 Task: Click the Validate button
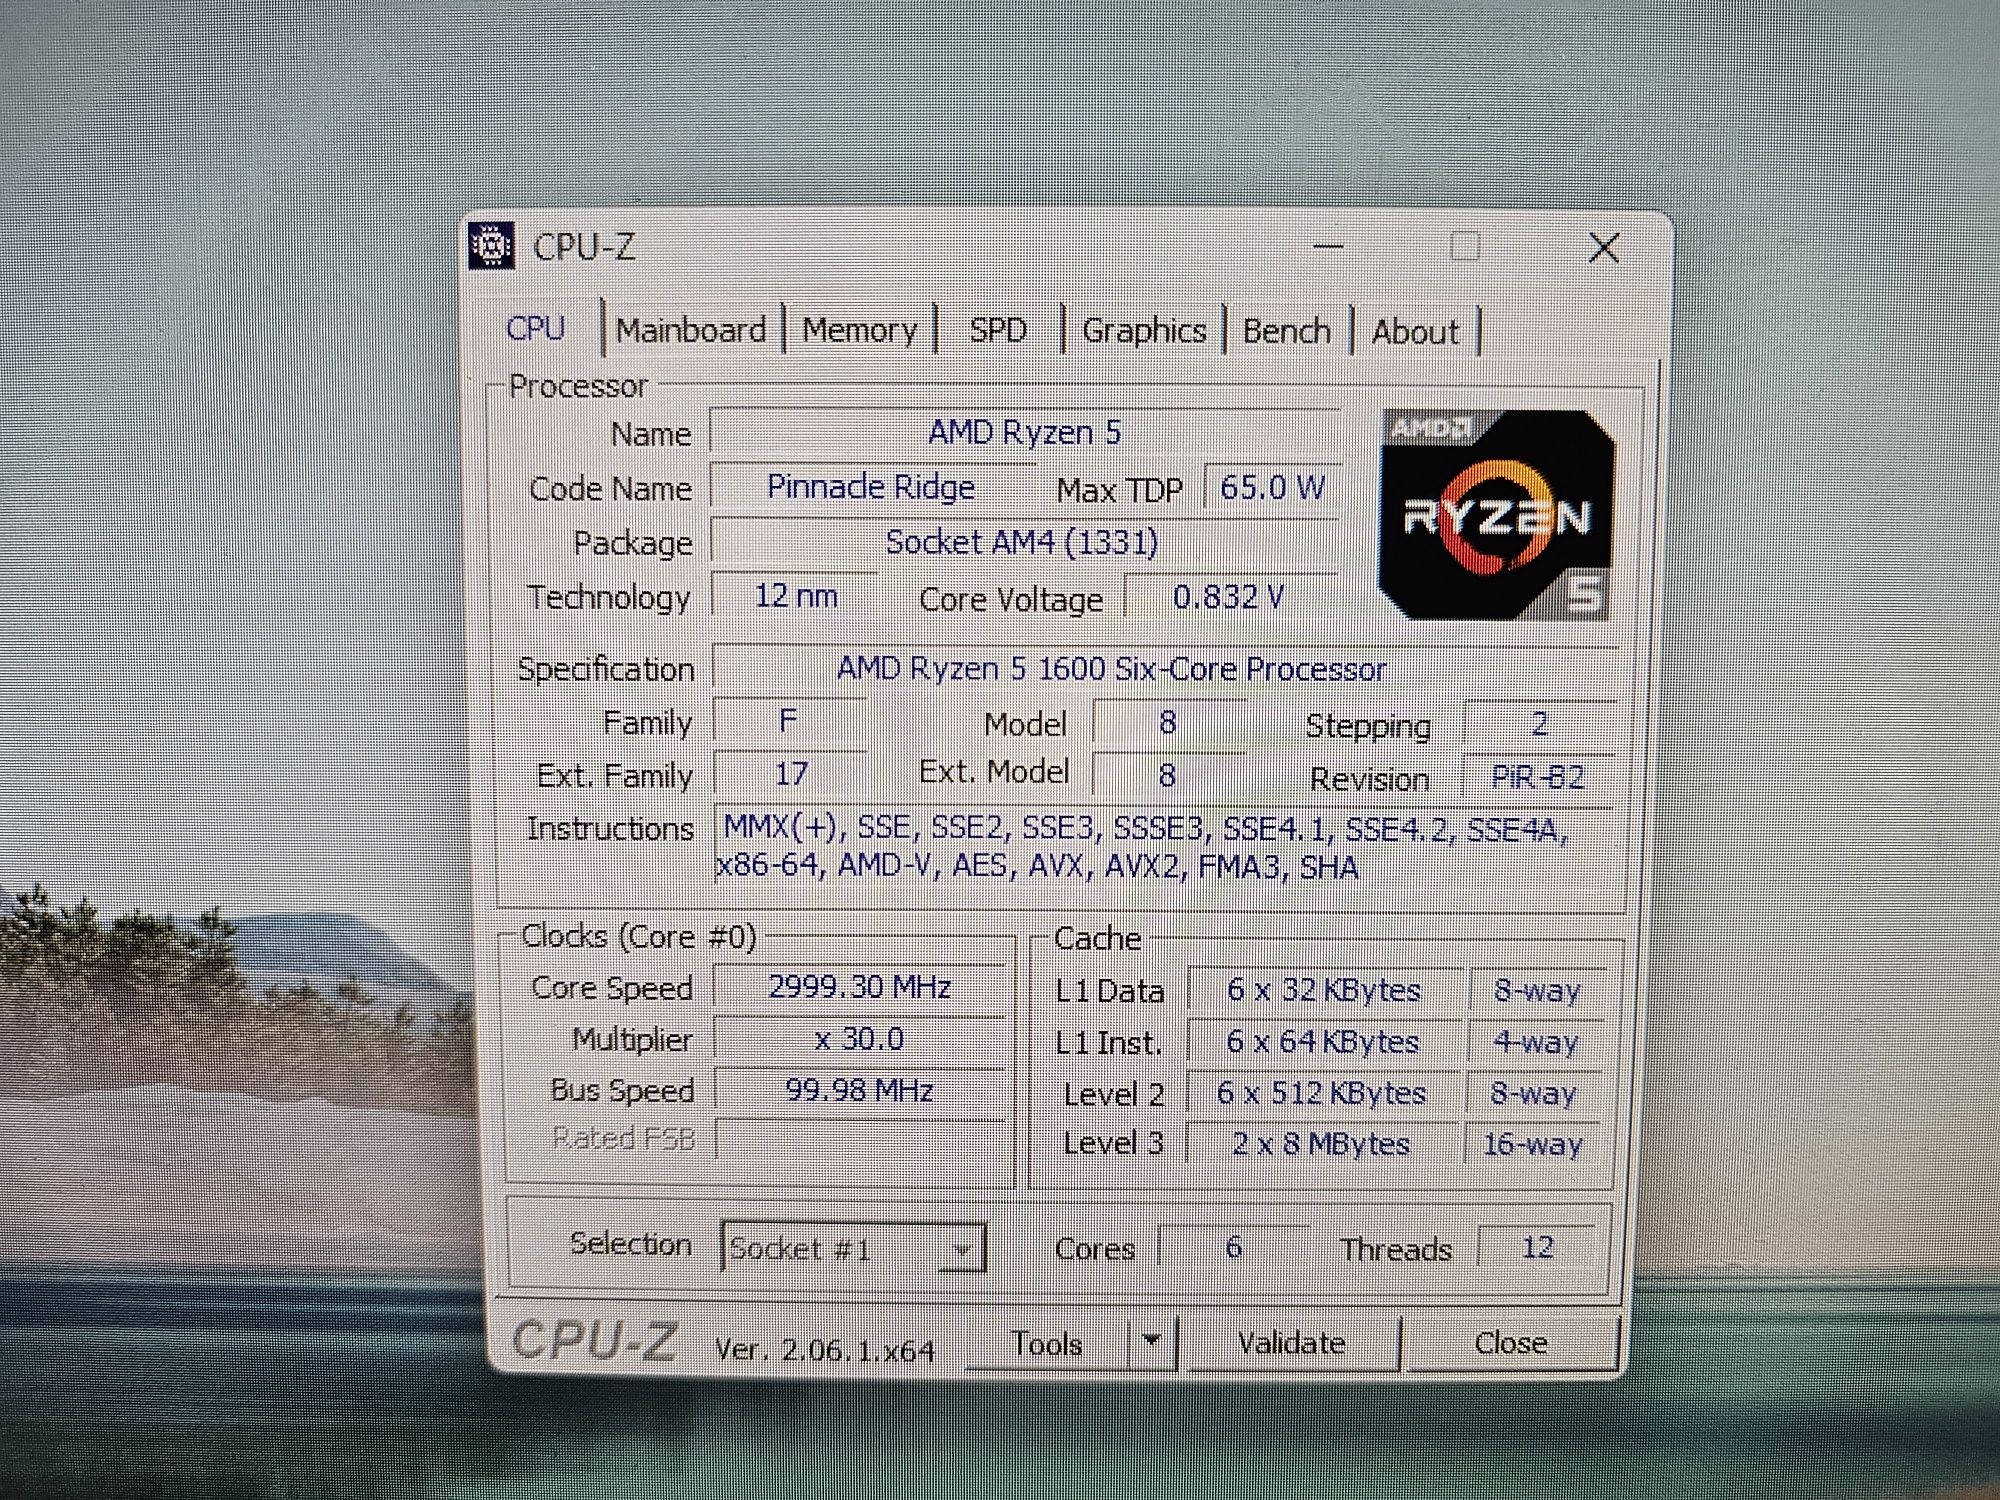coord(1291,1342)
